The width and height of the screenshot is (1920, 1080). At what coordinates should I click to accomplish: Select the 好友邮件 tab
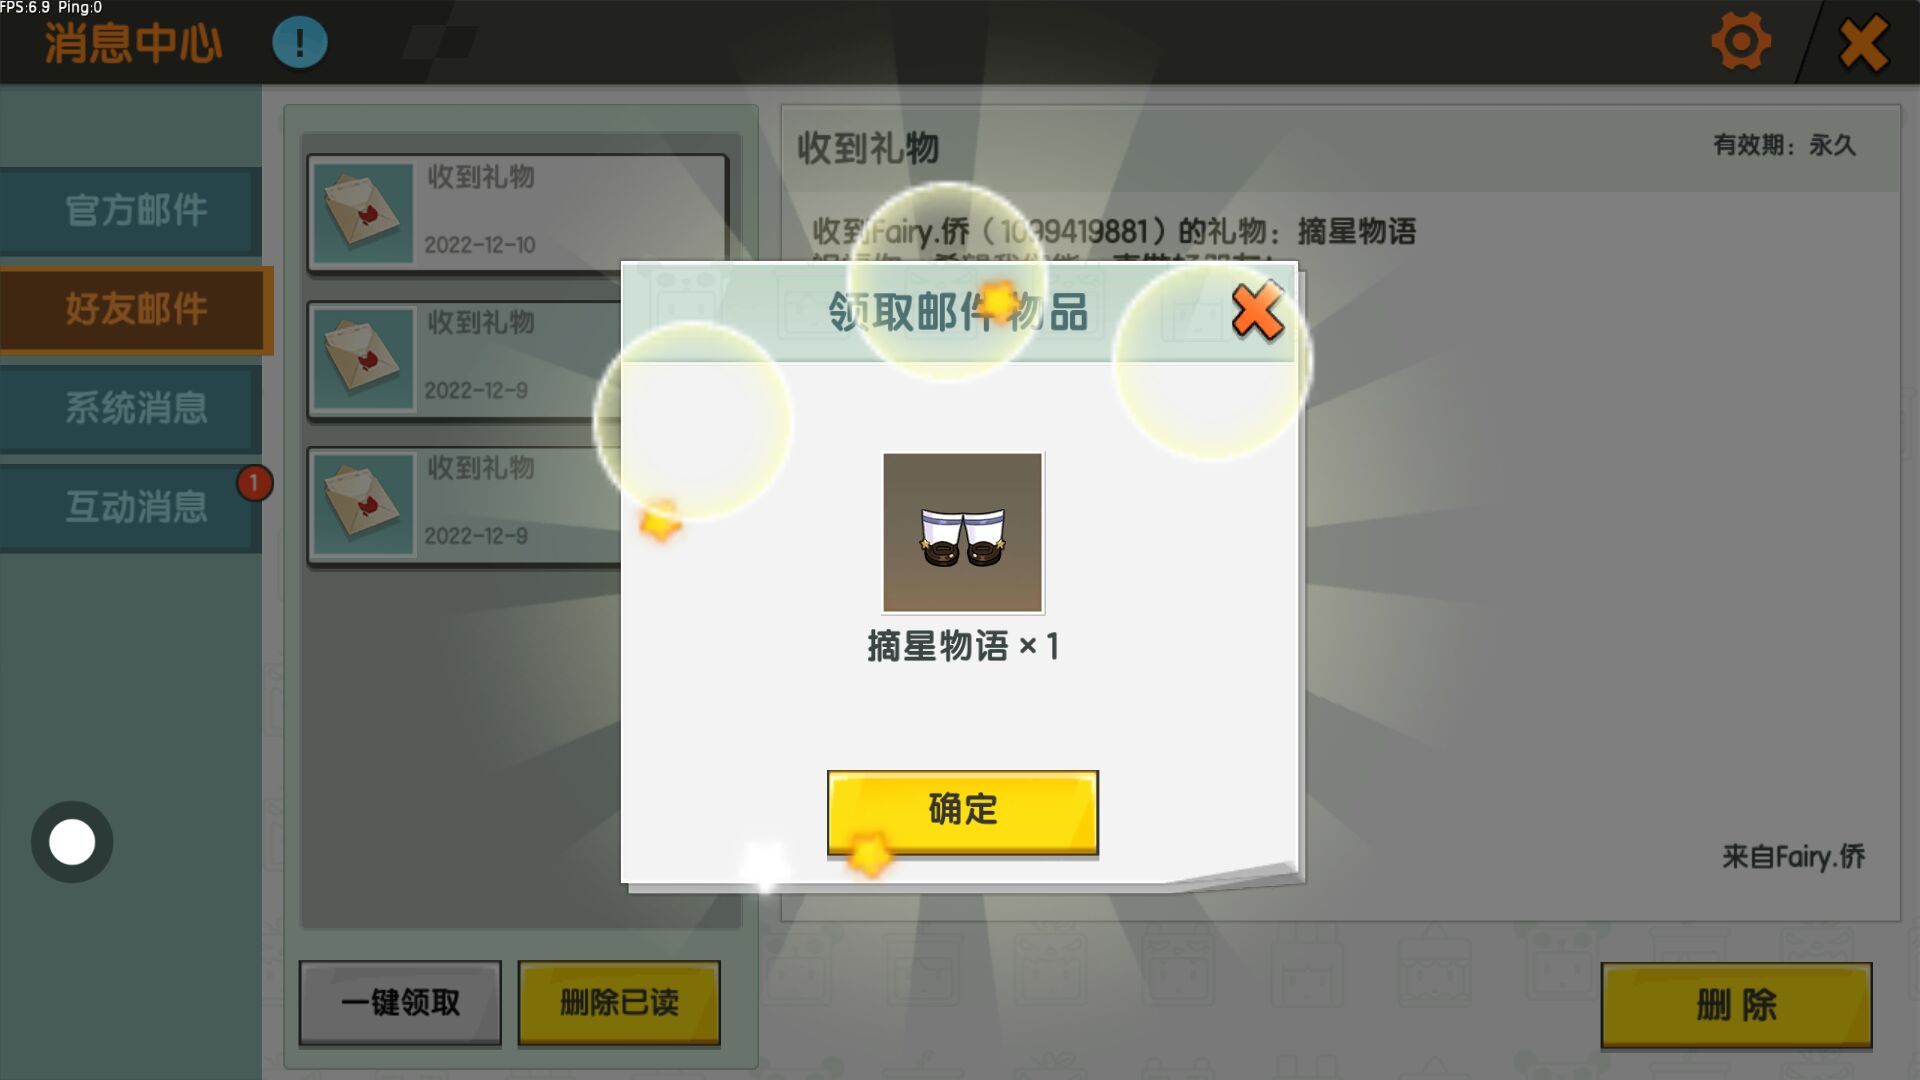136,309
